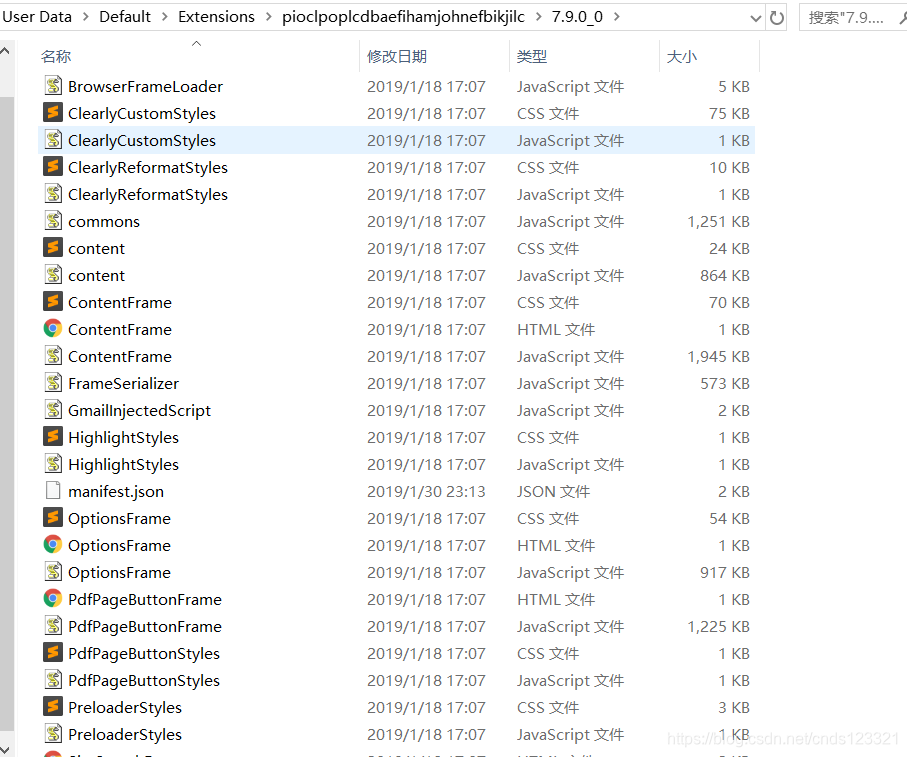Click the PdfPageButtonStyles CSS file icon
The width and height of the screenshot is (907, 757).
click(53, 652)
